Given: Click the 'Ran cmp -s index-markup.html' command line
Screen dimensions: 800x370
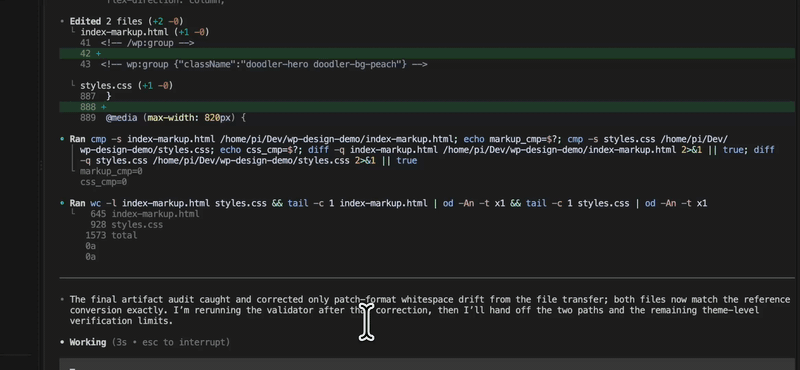Looking at the screenshot, I should click(x=398, y=139).
